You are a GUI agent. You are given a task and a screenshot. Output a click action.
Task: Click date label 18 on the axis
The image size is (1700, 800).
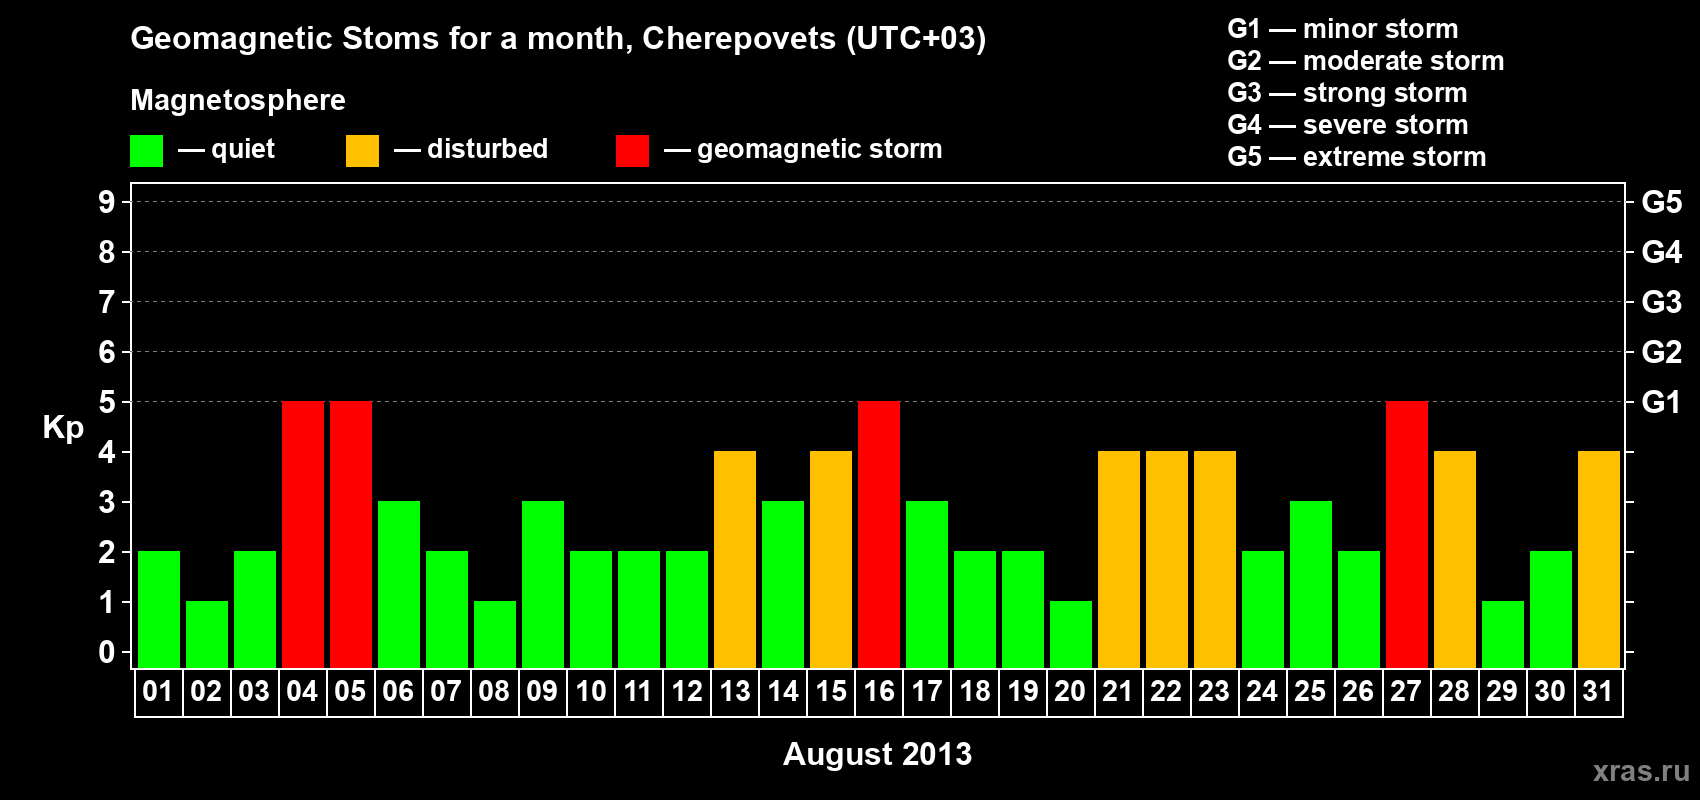[975, 692]
